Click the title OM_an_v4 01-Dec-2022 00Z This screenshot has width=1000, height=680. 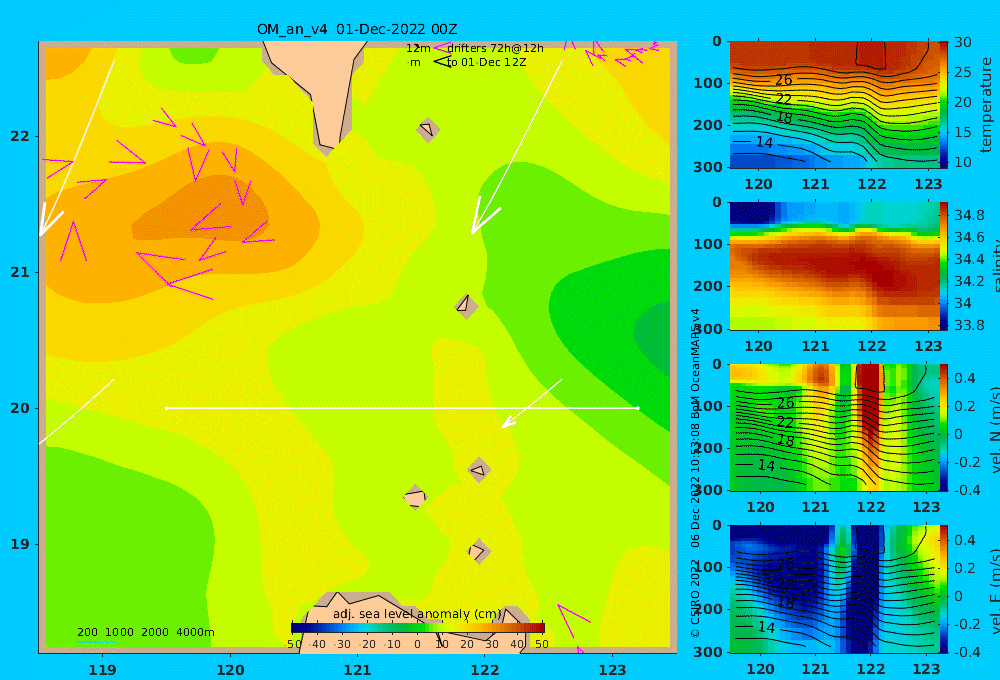357,29
